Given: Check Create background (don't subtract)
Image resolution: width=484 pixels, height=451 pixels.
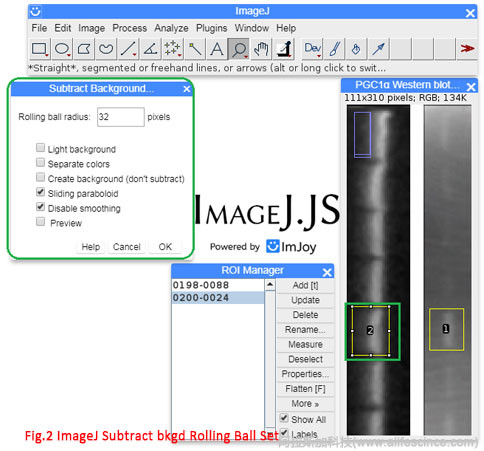Looking at the screenshot, I should [x=40, y=177].
